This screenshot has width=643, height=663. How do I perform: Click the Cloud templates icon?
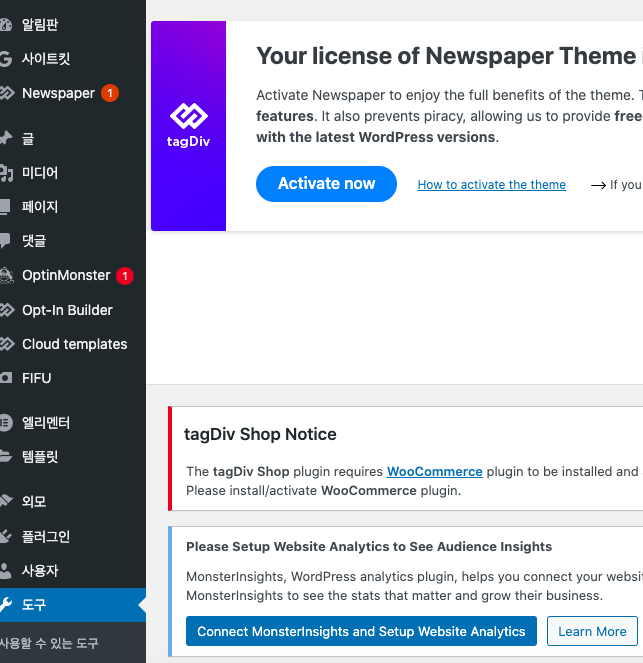tap(6, 344)
